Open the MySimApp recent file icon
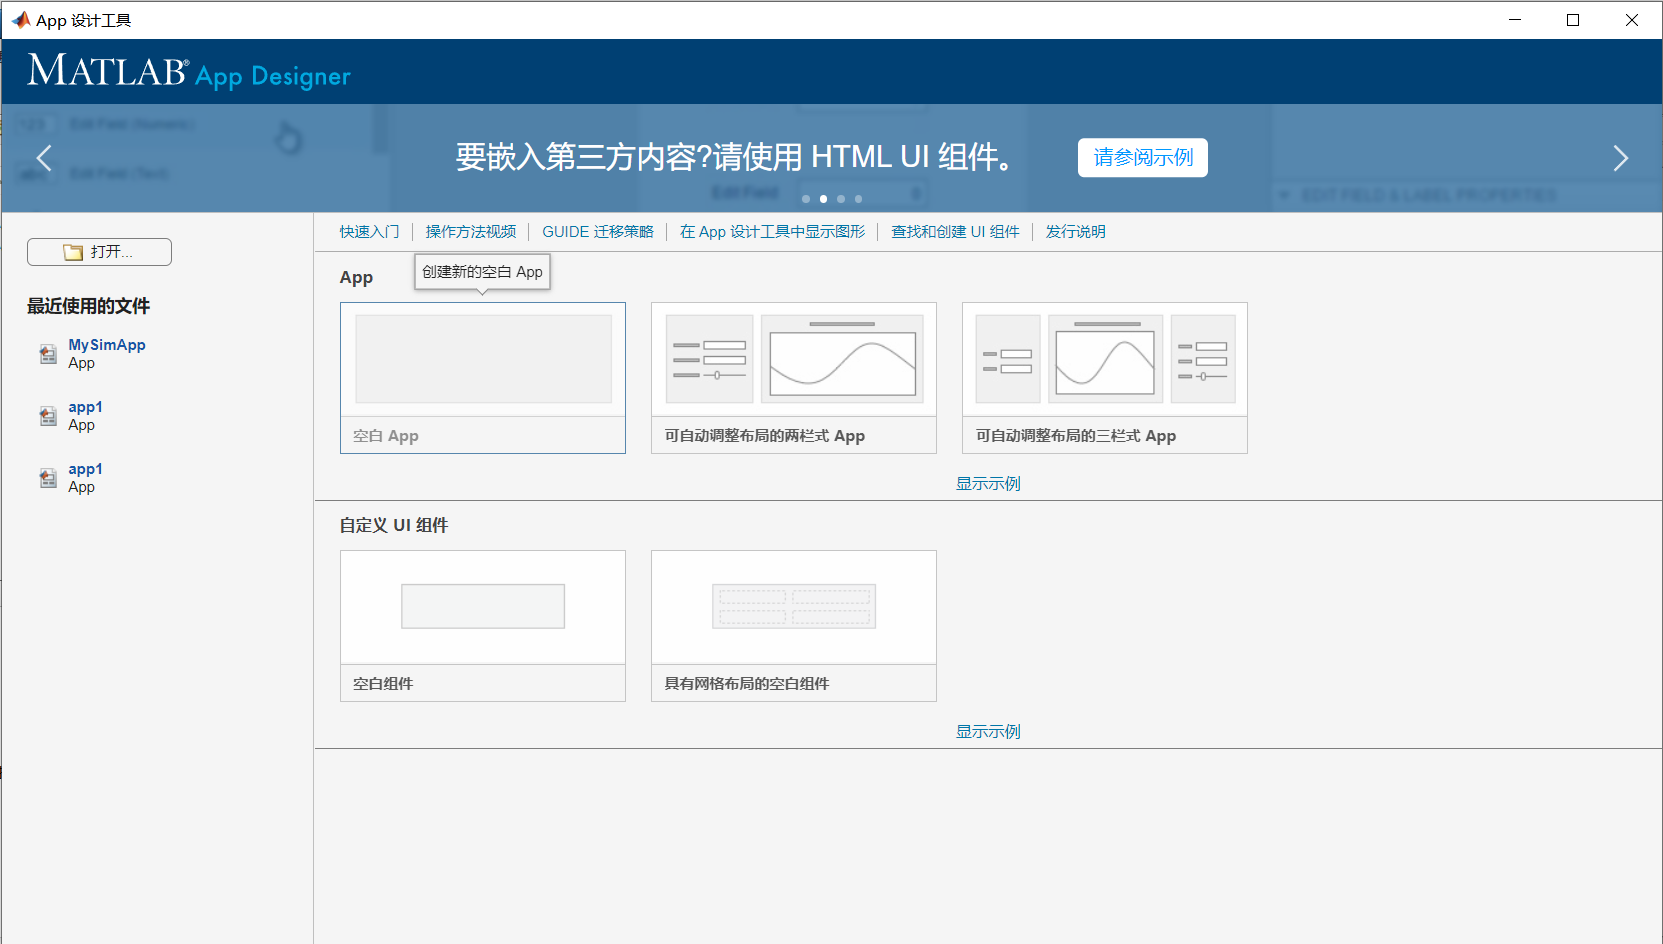 click(x=47, y=354)
